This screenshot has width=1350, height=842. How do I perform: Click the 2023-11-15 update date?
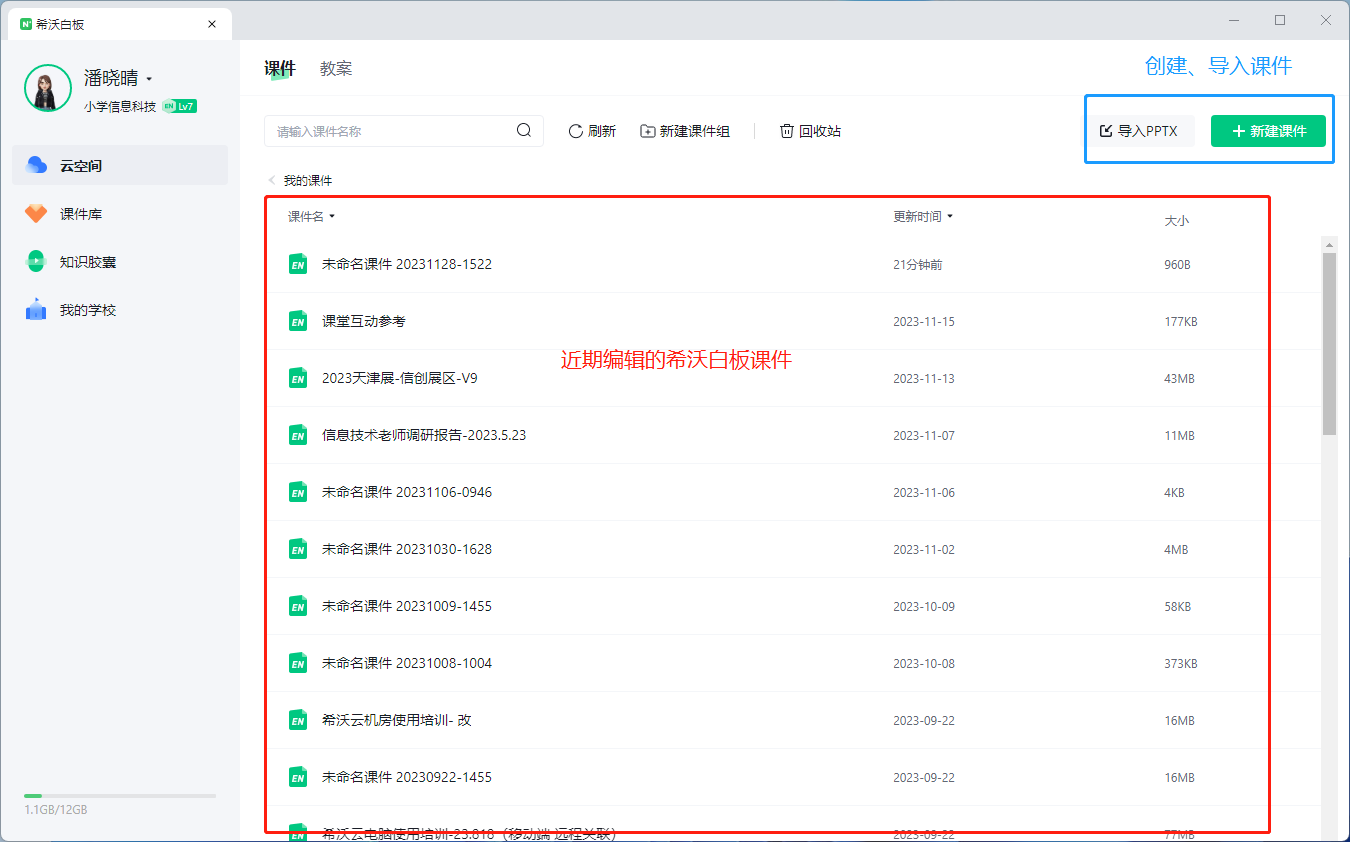tap(924, 322)
